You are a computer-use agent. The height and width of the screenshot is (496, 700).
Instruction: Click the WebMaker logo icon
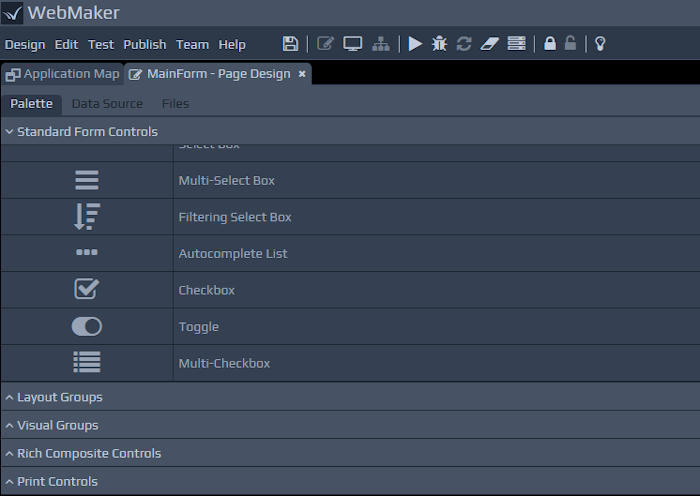click(x=12, y=13)
